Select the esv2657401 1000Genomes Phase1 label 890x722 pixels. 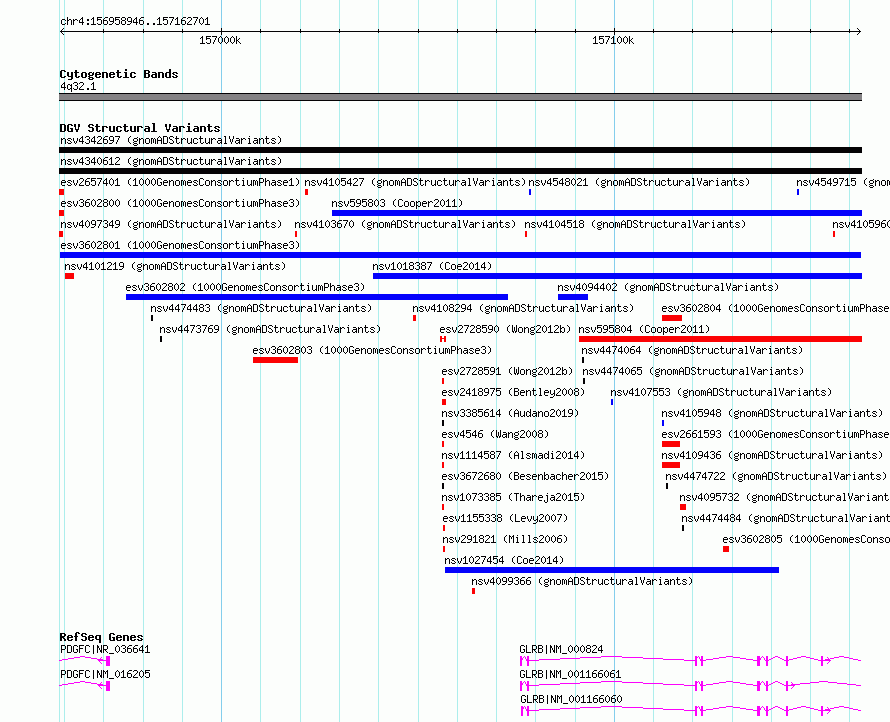click(180, 182)
